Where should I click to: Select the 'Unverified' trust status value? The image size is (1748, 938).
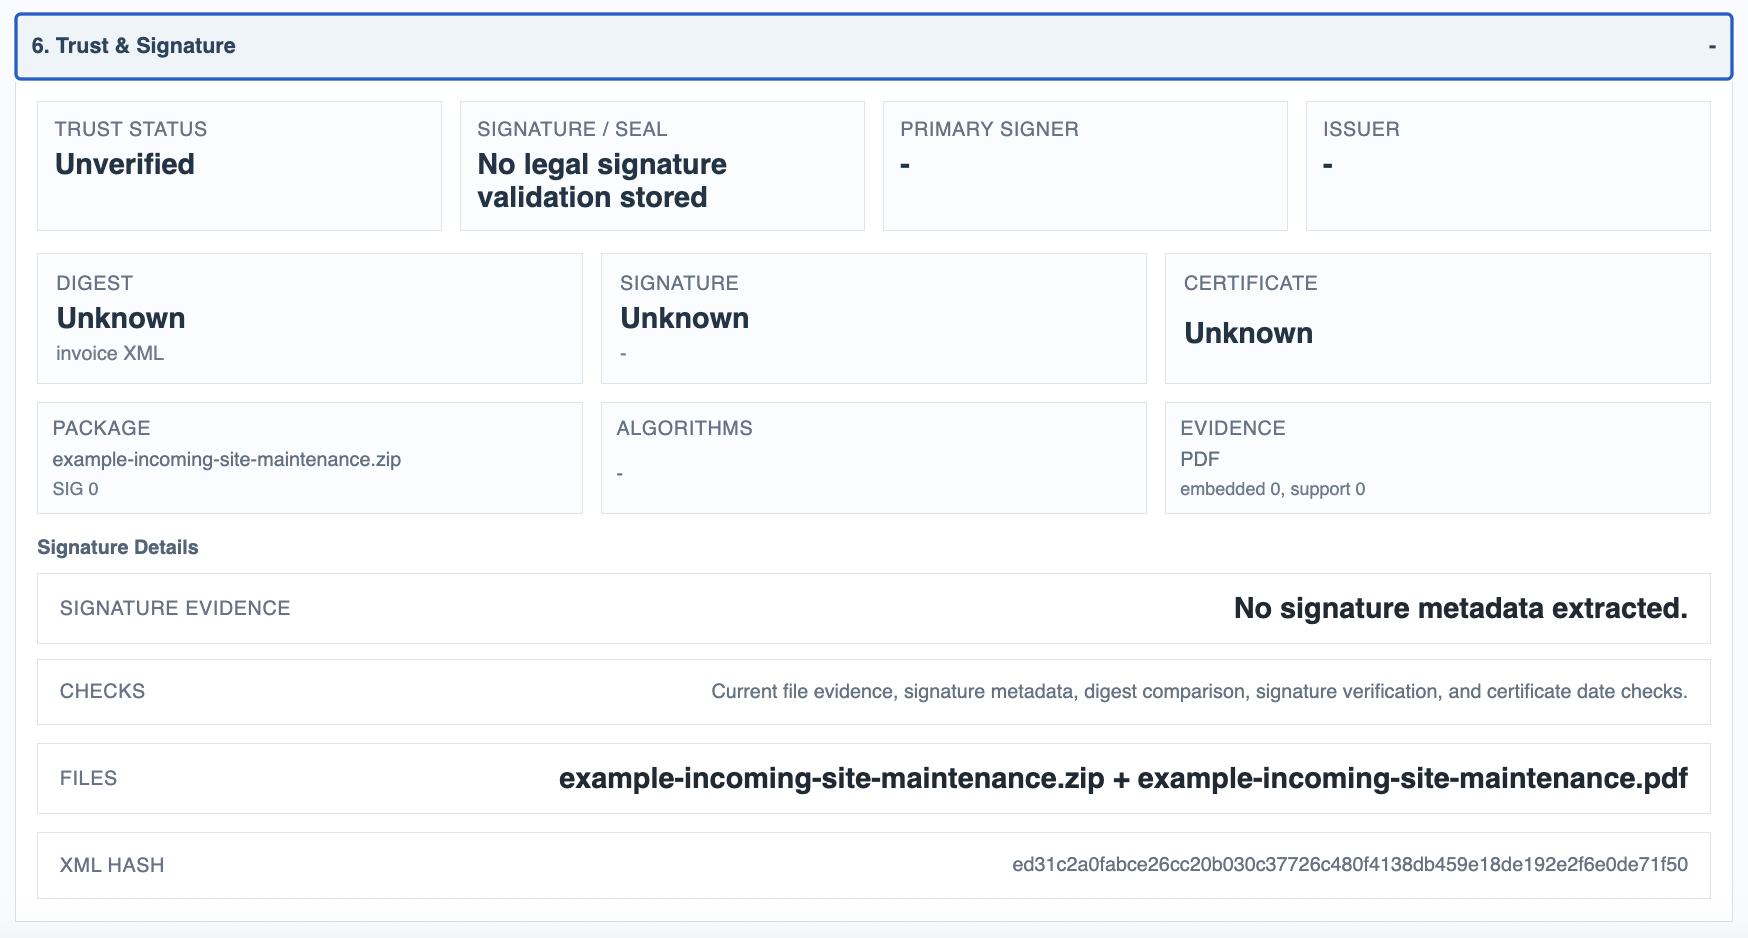(x=125, y=164)
